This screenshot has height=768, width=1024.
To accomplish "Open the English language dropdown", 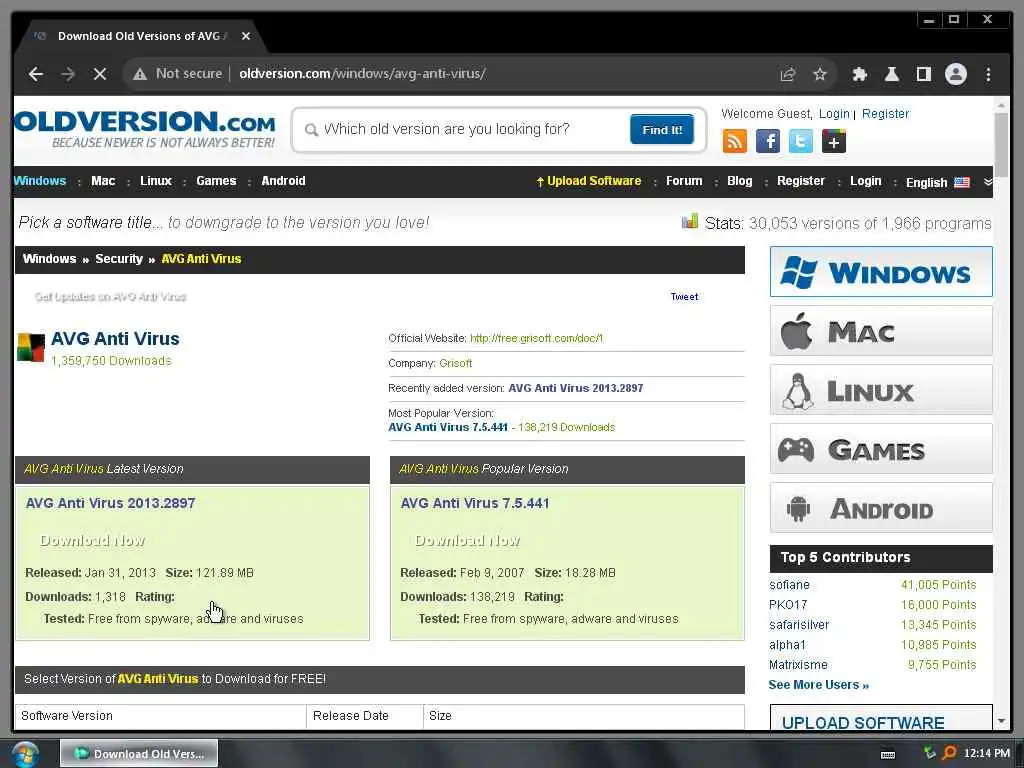I will pos(937,182).
